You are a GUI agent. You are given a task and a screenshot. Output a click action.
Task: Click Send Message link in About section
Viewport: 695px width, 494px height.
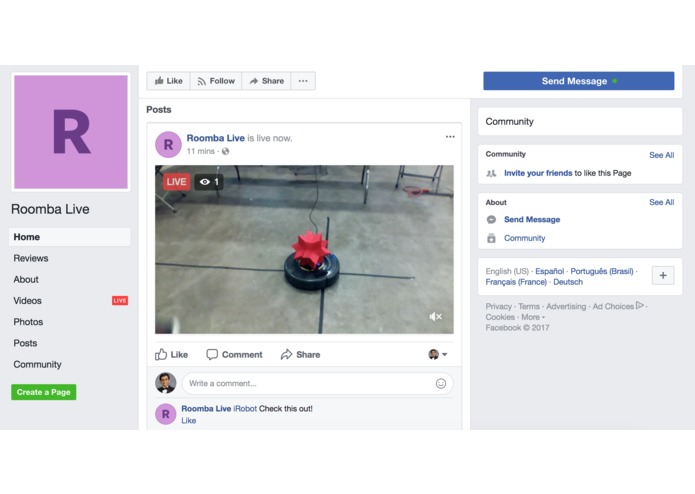click(x=532, y=219)
